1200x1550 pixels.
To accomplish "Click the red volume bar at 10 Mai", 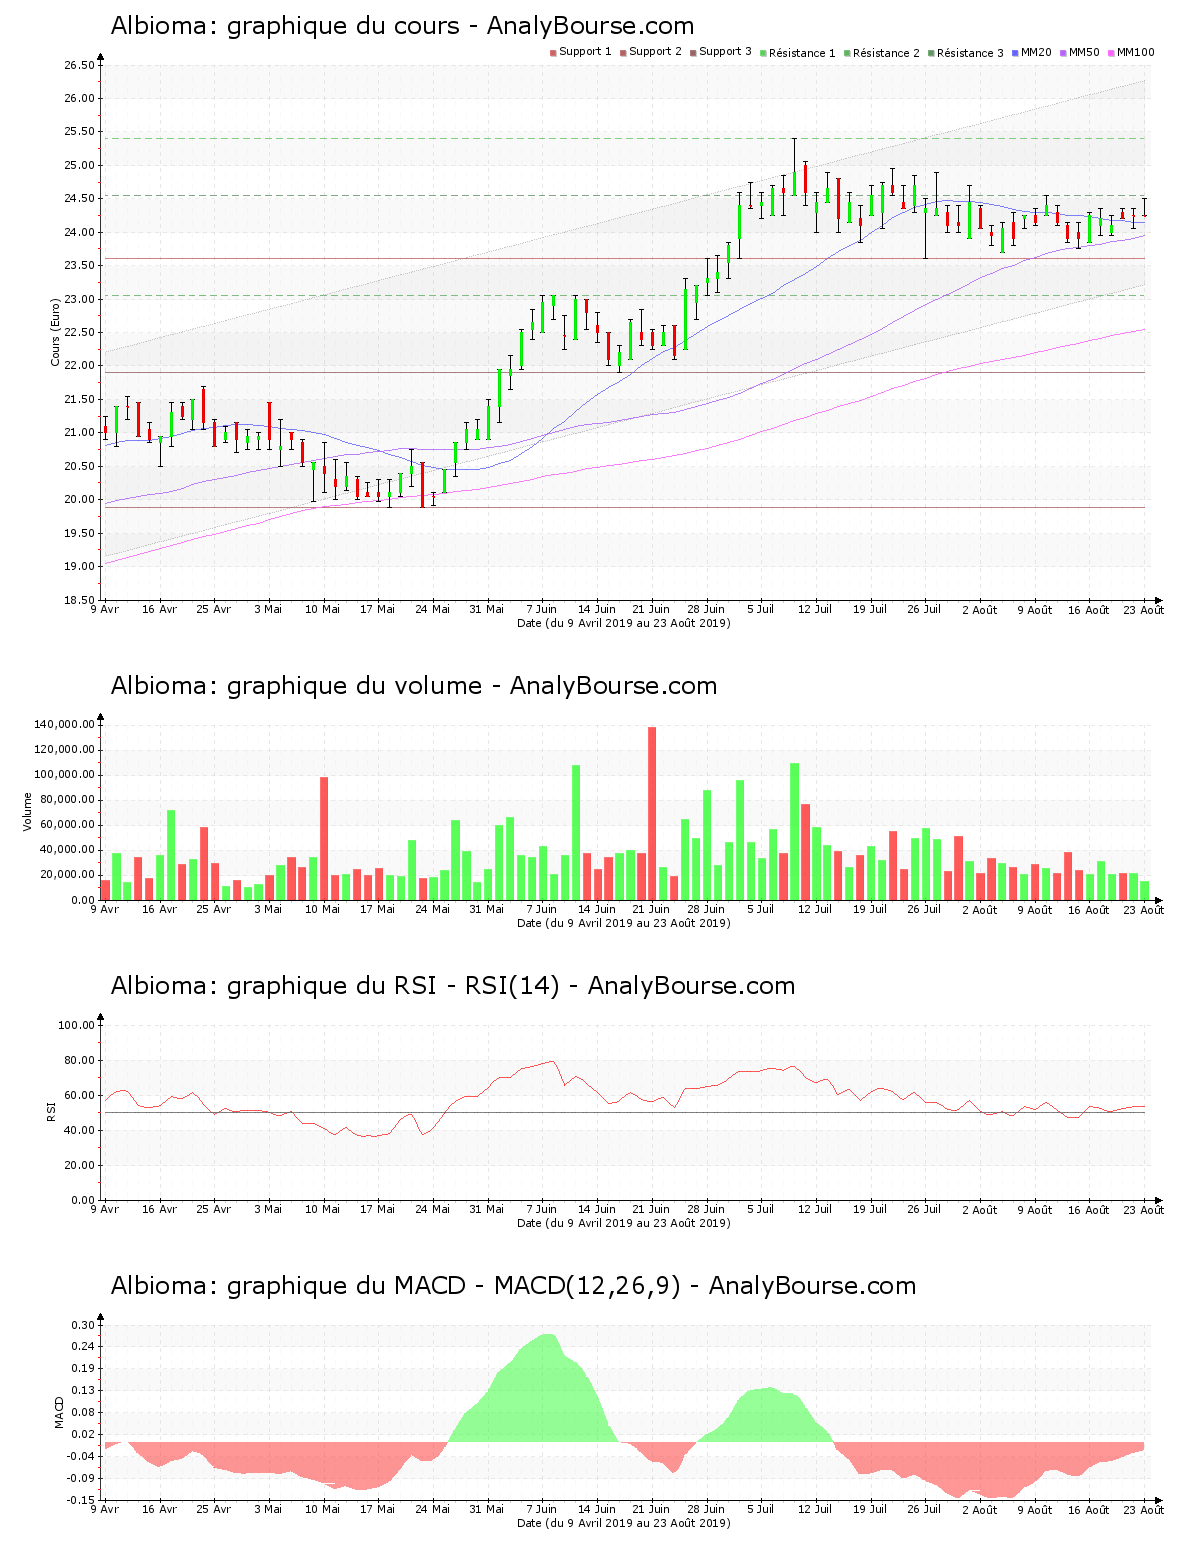I will tap(324, 838).
